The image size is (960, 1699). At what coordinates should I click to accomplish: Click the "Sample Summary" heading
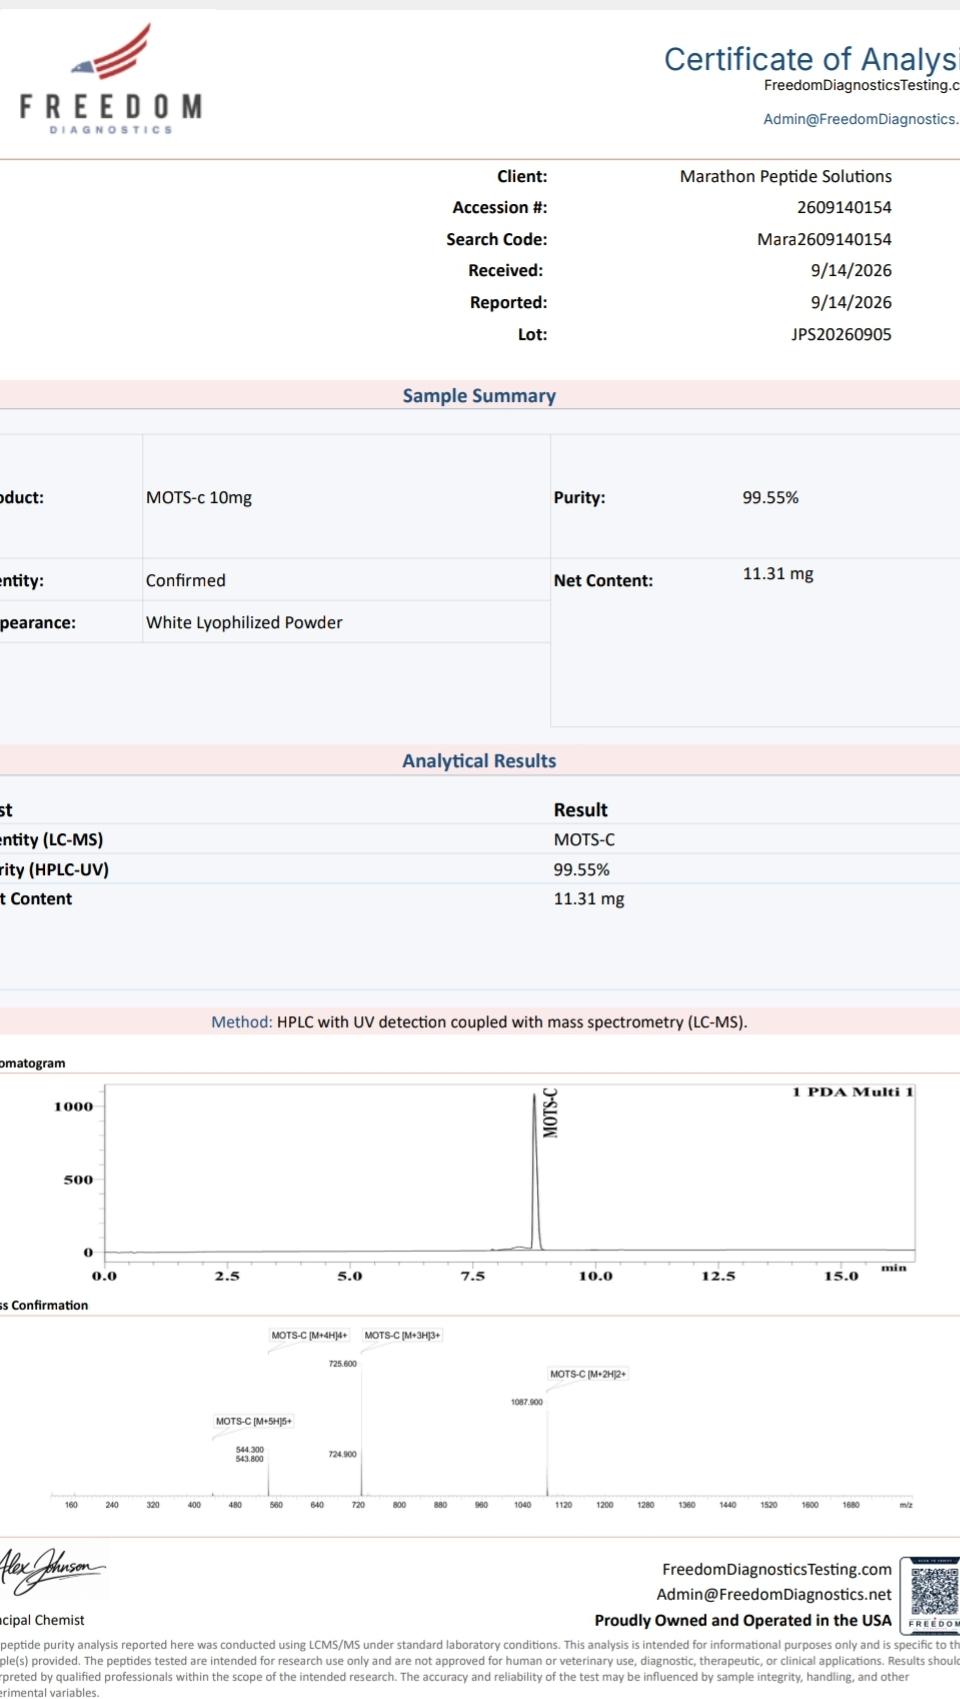(479, 396)
